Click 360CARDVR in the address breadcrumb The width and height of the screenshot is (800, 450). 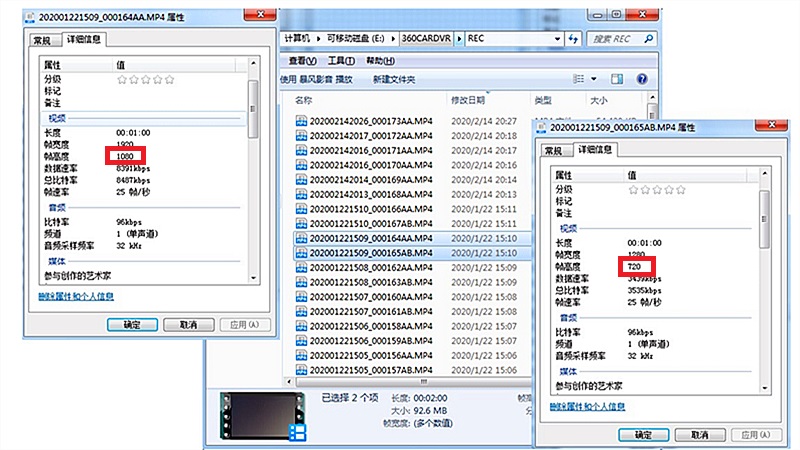click(426, 38)
